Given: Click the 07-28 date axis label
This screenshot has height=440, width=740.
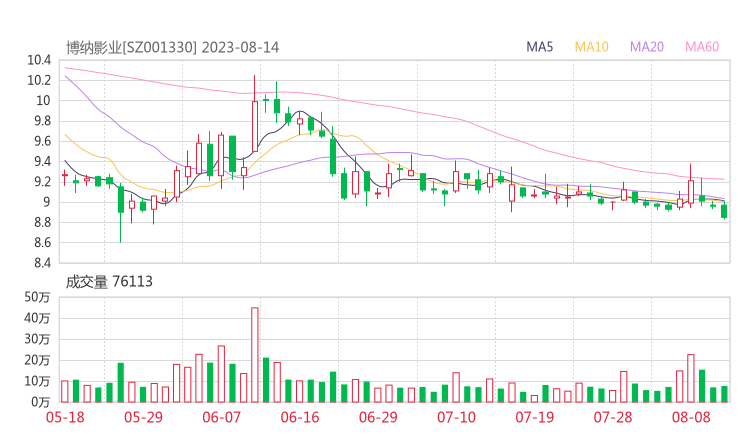Looking at the screenshot, I should [613, 417].
